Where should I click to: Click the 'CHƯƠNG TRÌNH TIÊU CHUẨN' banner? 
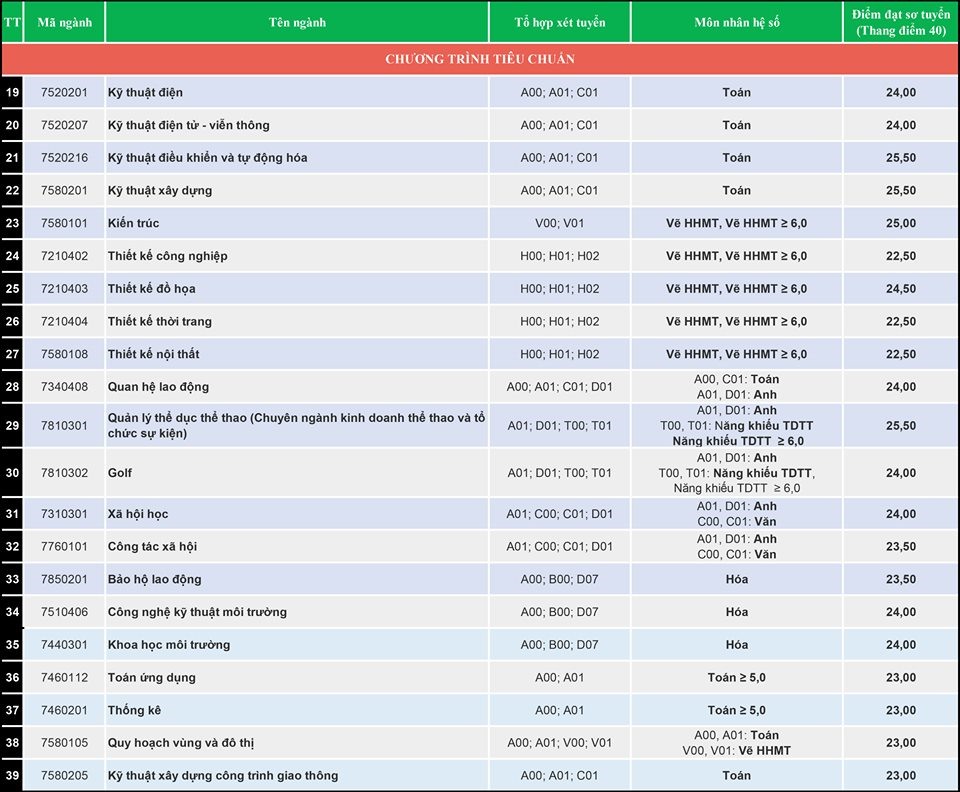pos(480,59)
